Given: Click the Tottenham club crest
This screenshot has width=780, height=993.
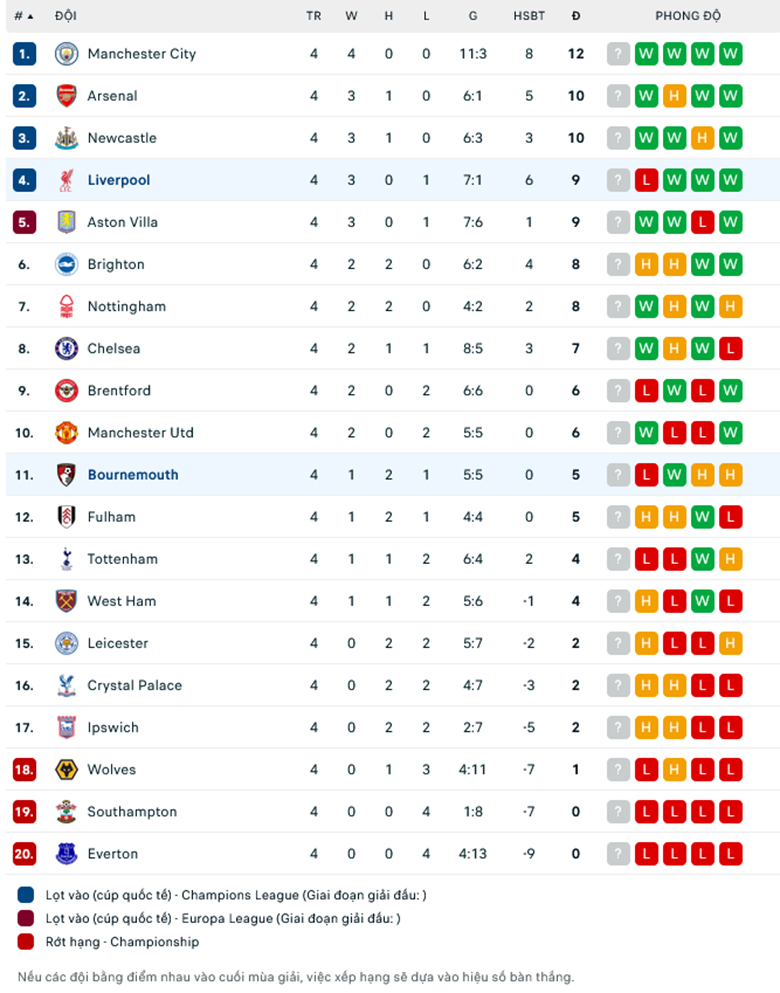Looking at the screenshot, I should pyautogui.click(x=66, y=559).
